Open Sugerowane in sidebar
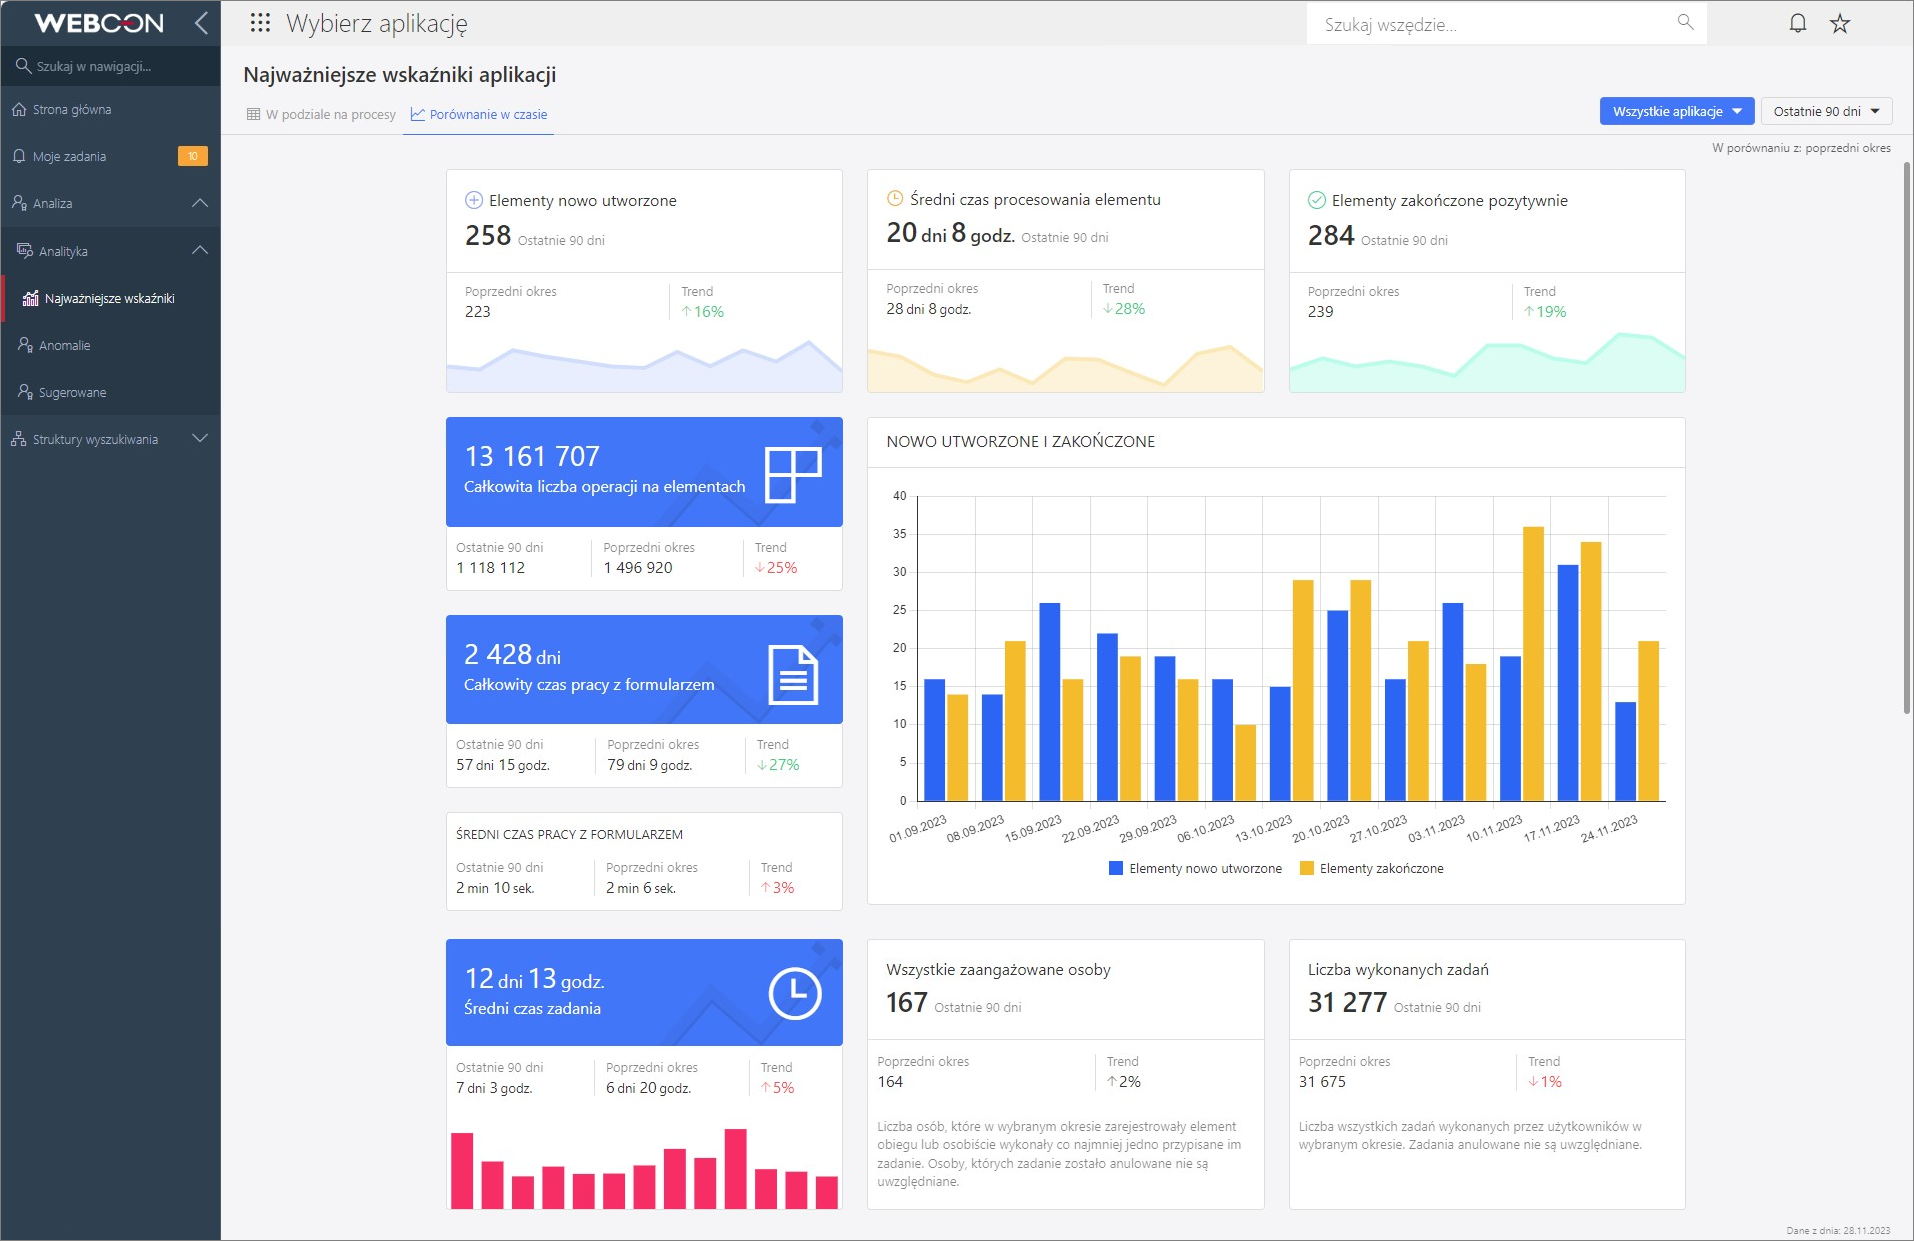 click(110, 392)
